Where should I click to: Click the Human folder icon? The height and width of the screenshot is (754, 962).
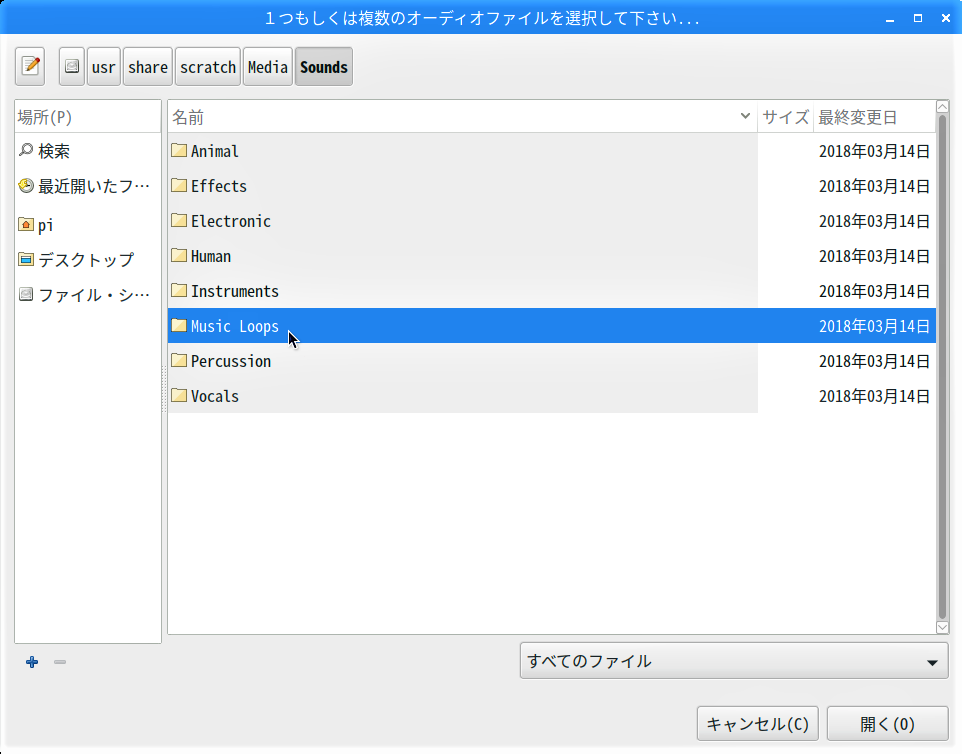[x=179, y=255]
